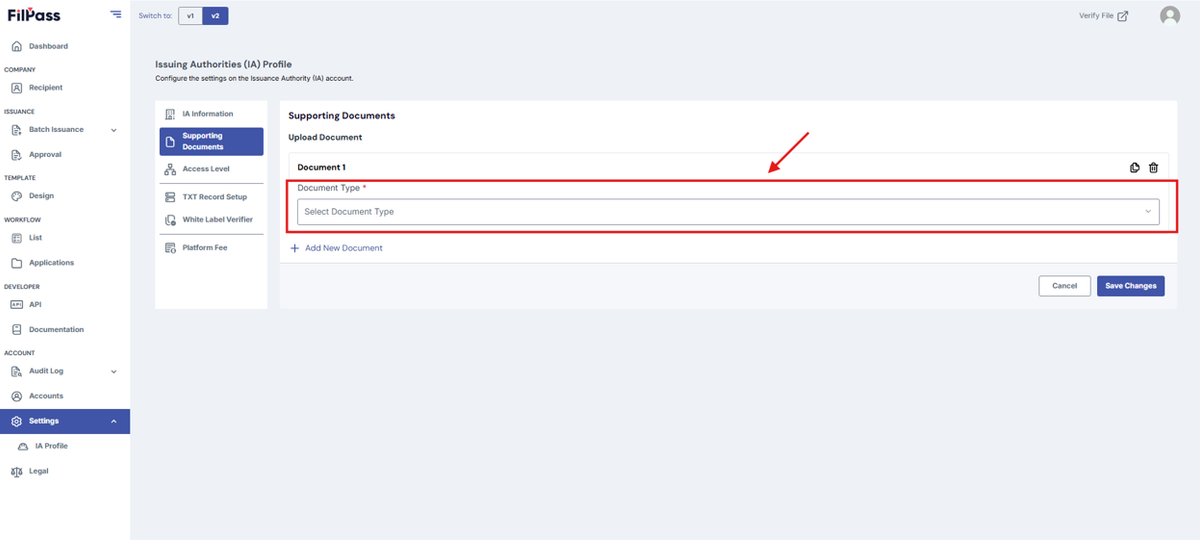Click the Accounts user icon
The height and width of the screenshot is (540, 1200).
click(x=17, y=396)
